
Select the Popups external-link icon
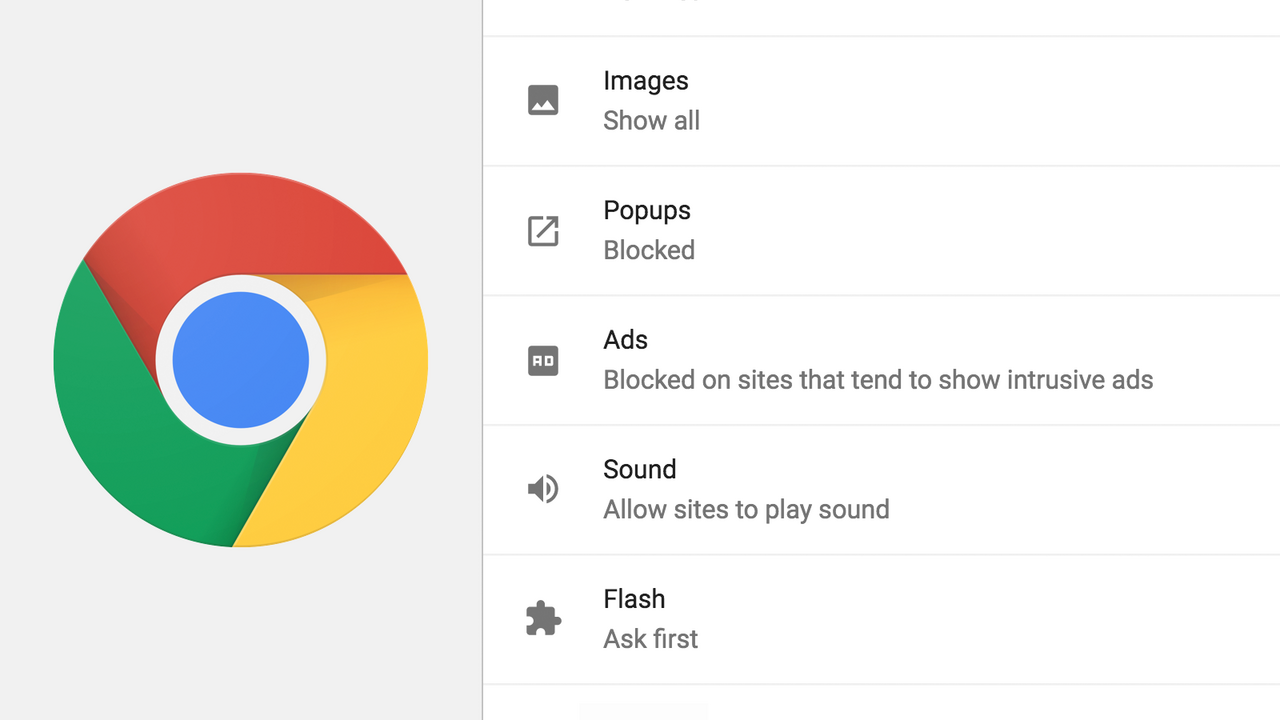pos(543,231)
